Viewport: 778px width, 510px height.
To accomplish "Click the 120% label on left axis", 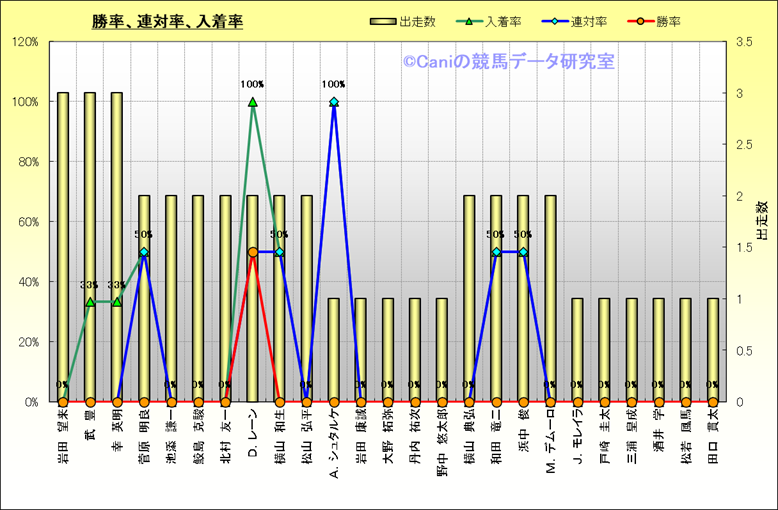I will 25,42.
